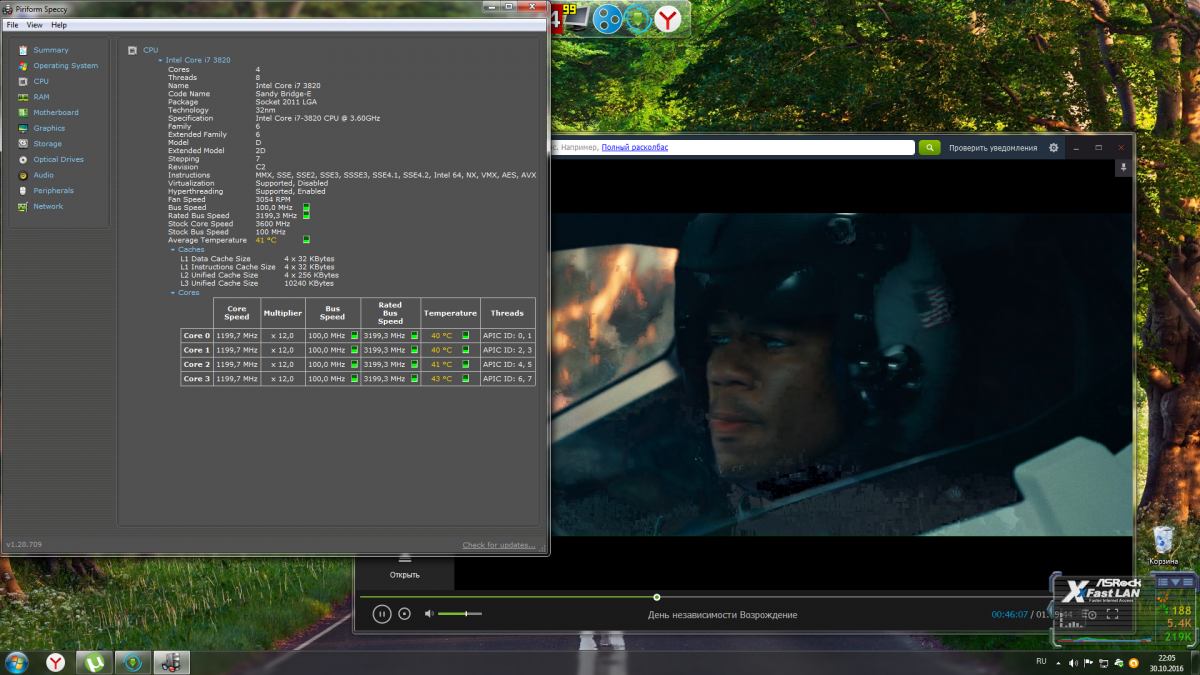Pause the movie playback
This screenshot has height=675, width=1200.
pyautogui.click(x=381, y=614)
